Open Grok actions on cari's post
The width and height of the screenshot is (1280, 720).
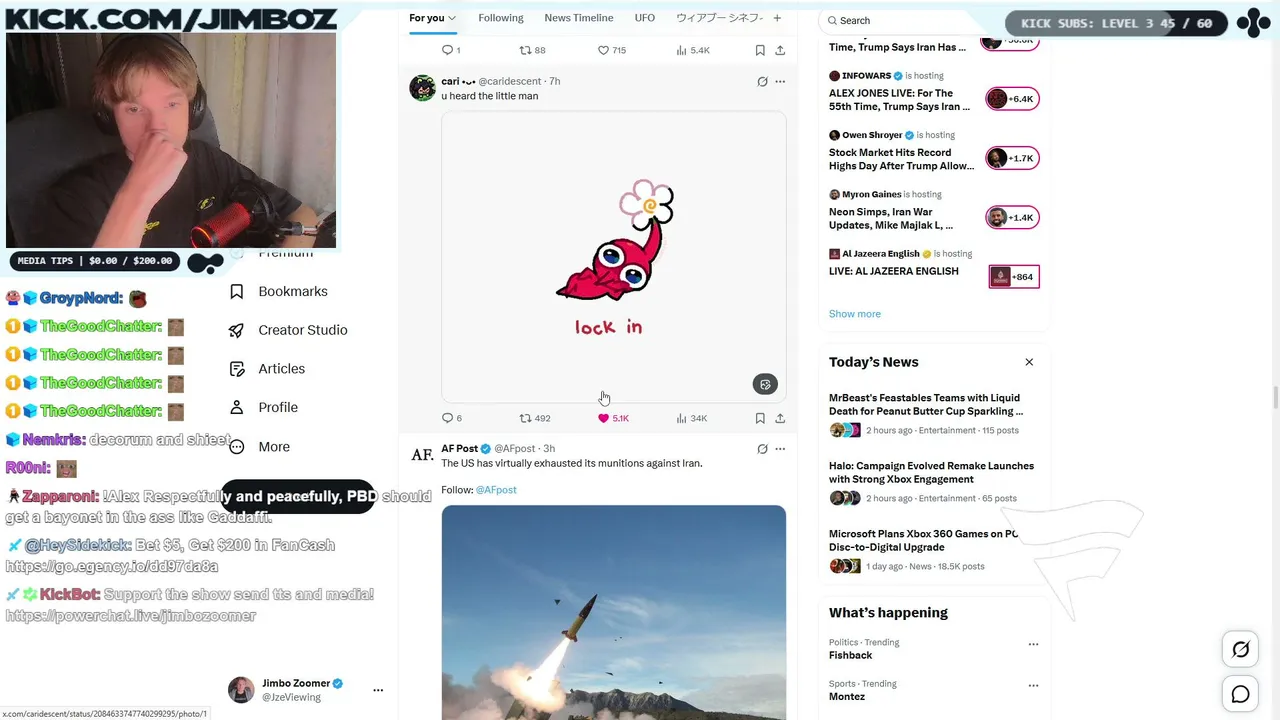pyautogui.click(x=762, y=82)
